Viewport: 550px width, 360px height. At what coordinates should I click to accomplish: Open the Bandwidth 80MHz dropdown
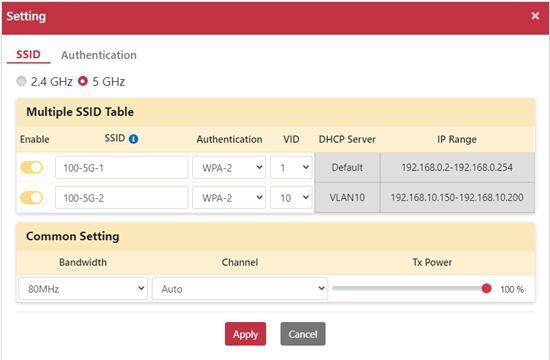[x=83, y=288]
